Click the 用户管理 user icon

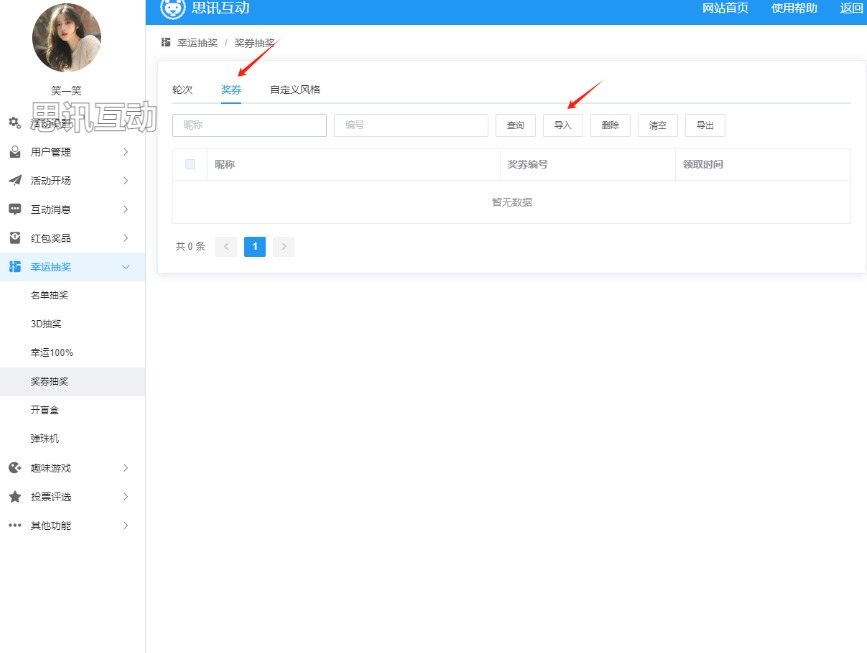tap(15, 152)
